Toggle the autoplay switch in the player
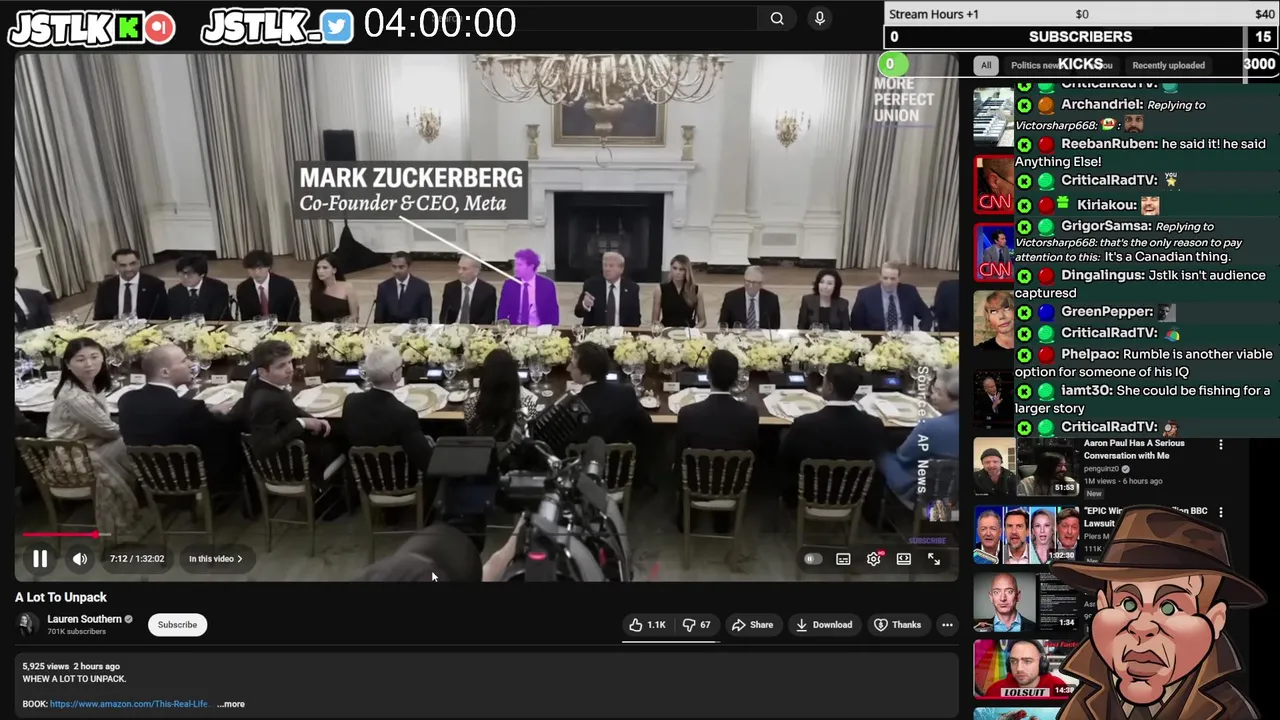Viewport: 1280px width, 720px height. coord(813,559)
